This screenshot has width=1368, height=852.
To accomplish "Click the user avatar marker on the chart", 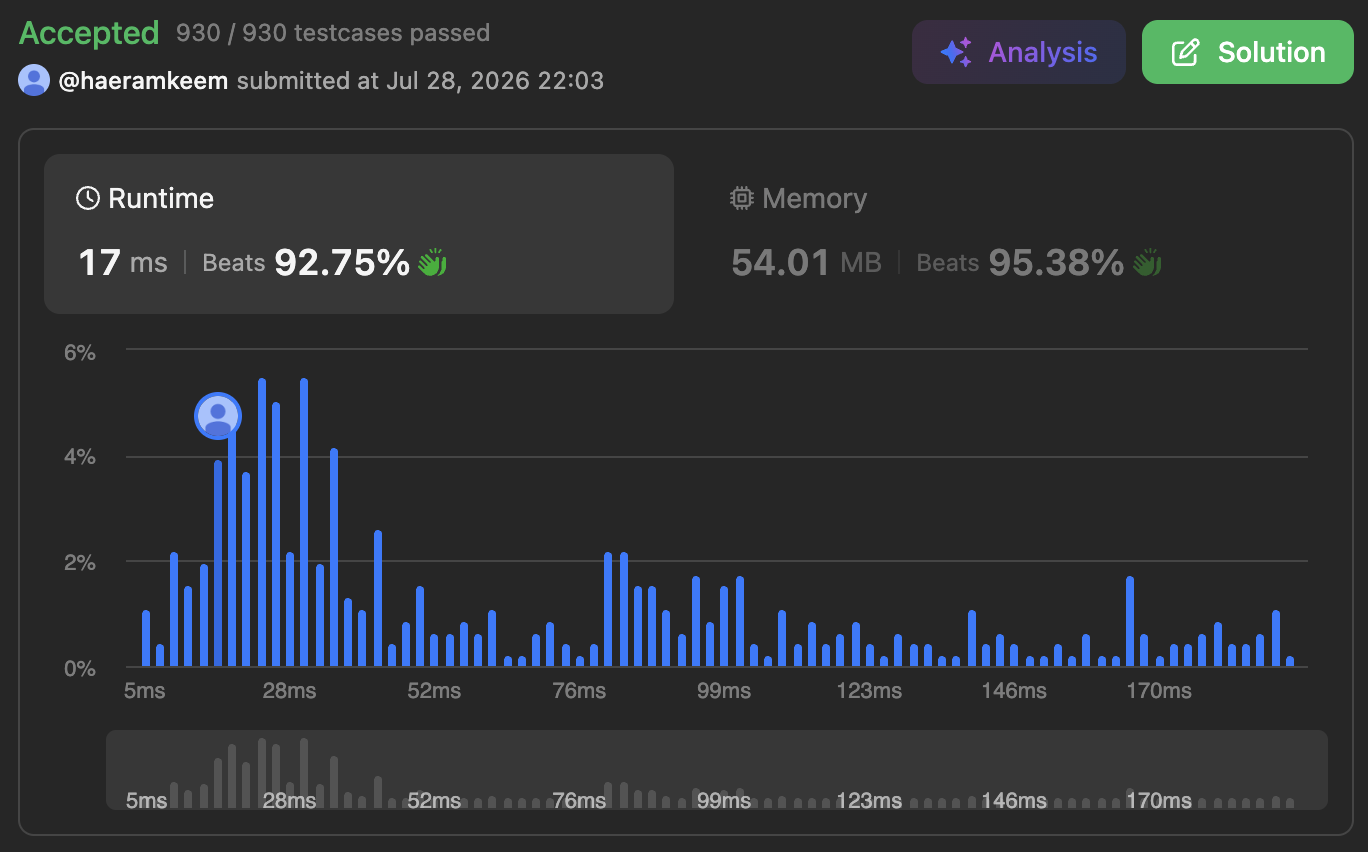I will [x=218, y=416].
